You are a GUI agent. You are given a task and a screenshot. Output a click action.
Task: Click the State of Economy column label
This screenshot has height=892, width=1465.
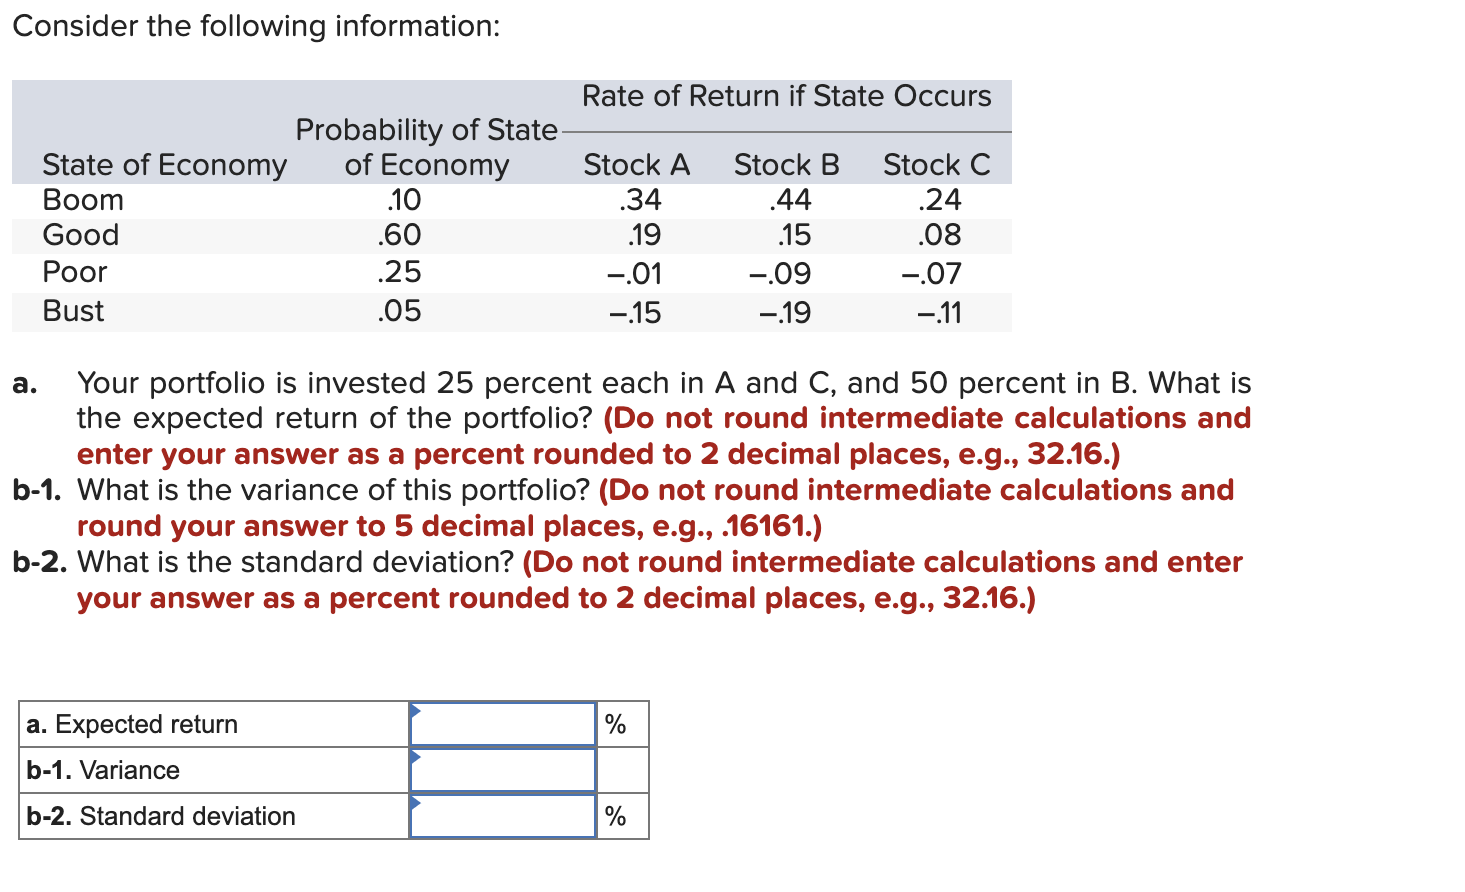click(164, 164)
